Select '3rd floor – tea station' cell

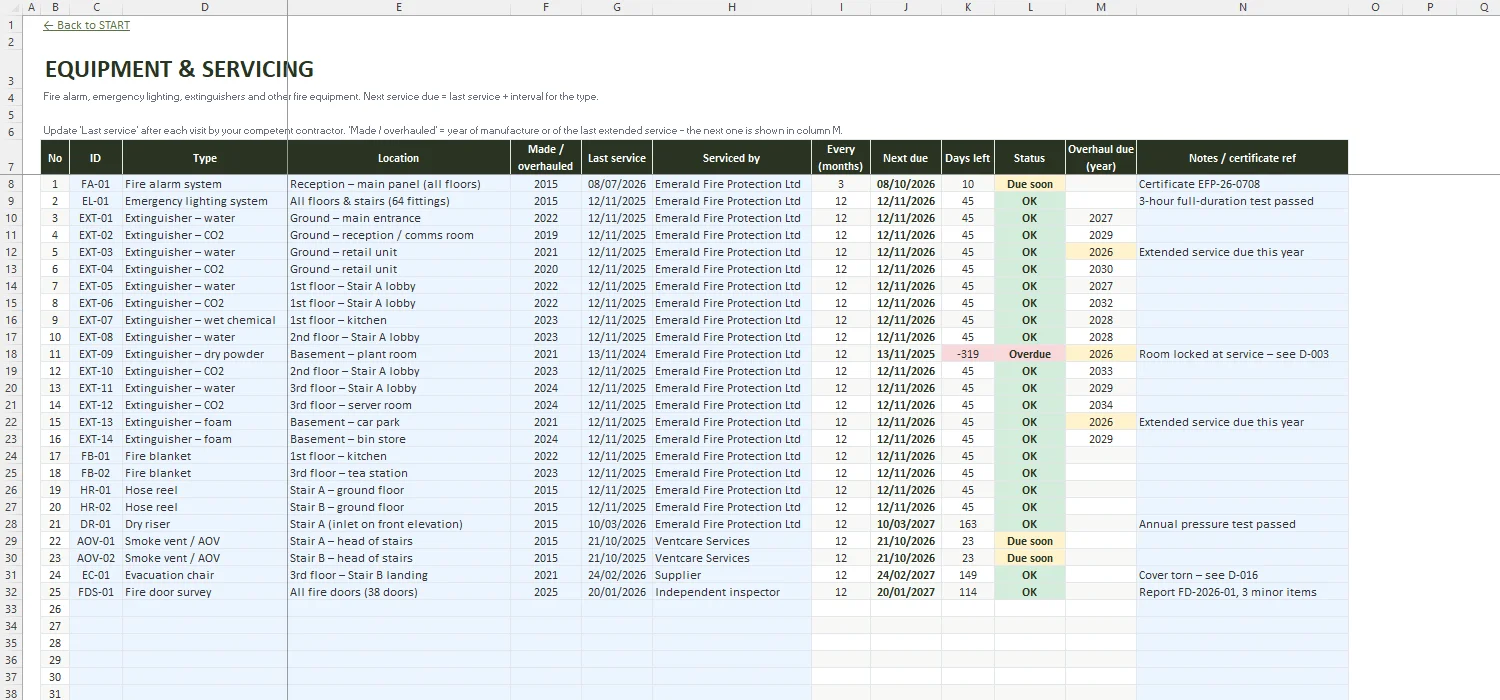399,473
